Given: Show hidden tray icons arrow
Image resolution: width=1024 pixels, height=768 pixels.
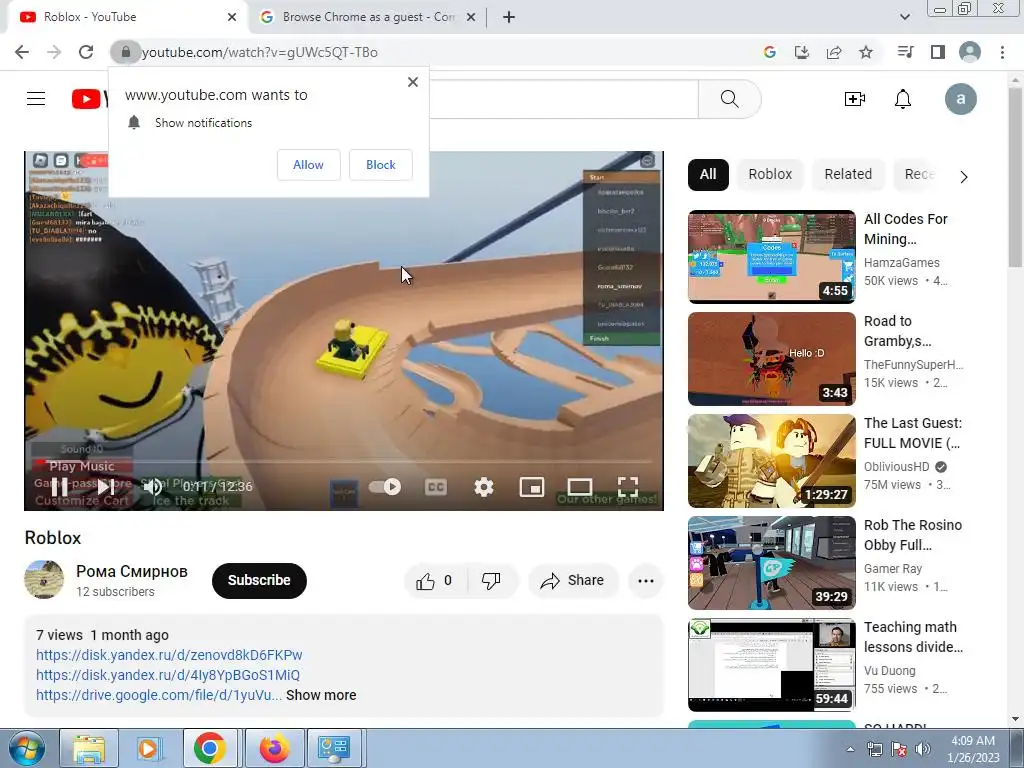Looking at the screenshot, I should pyautogui.click(x=850, y=749).
